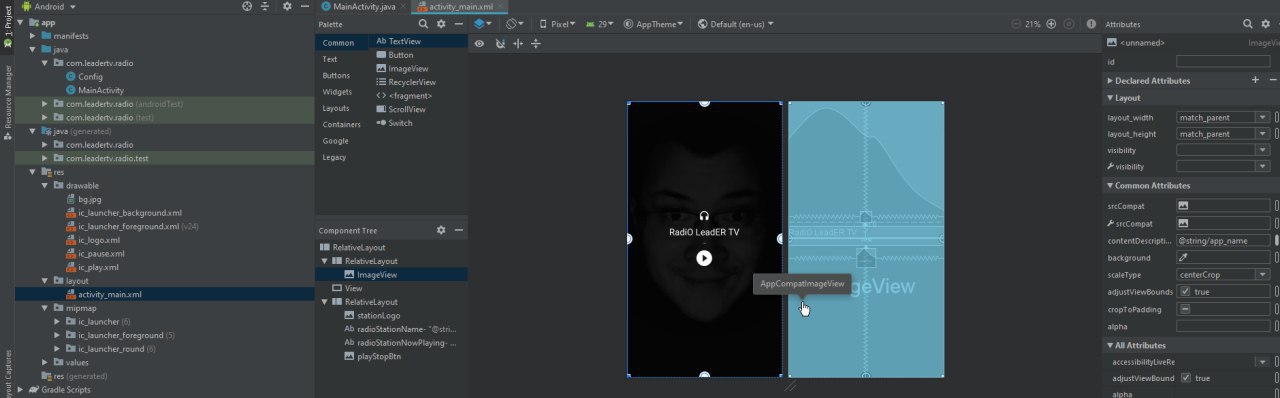Click the play button in preview
Image resolution: width=1280 pixels, height=398 pixels.
coord(704,257)
